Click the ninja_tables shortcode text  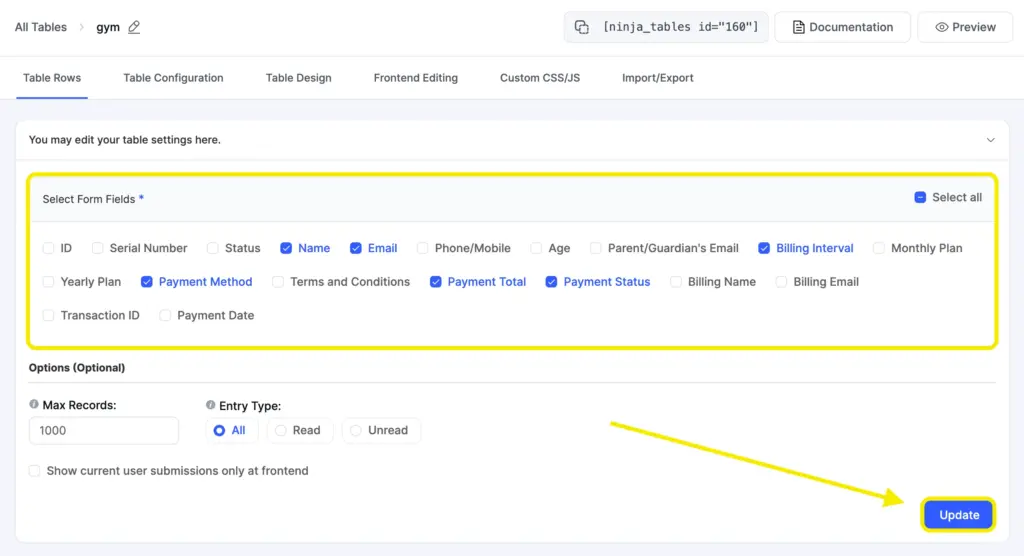[x=680, y=27]
